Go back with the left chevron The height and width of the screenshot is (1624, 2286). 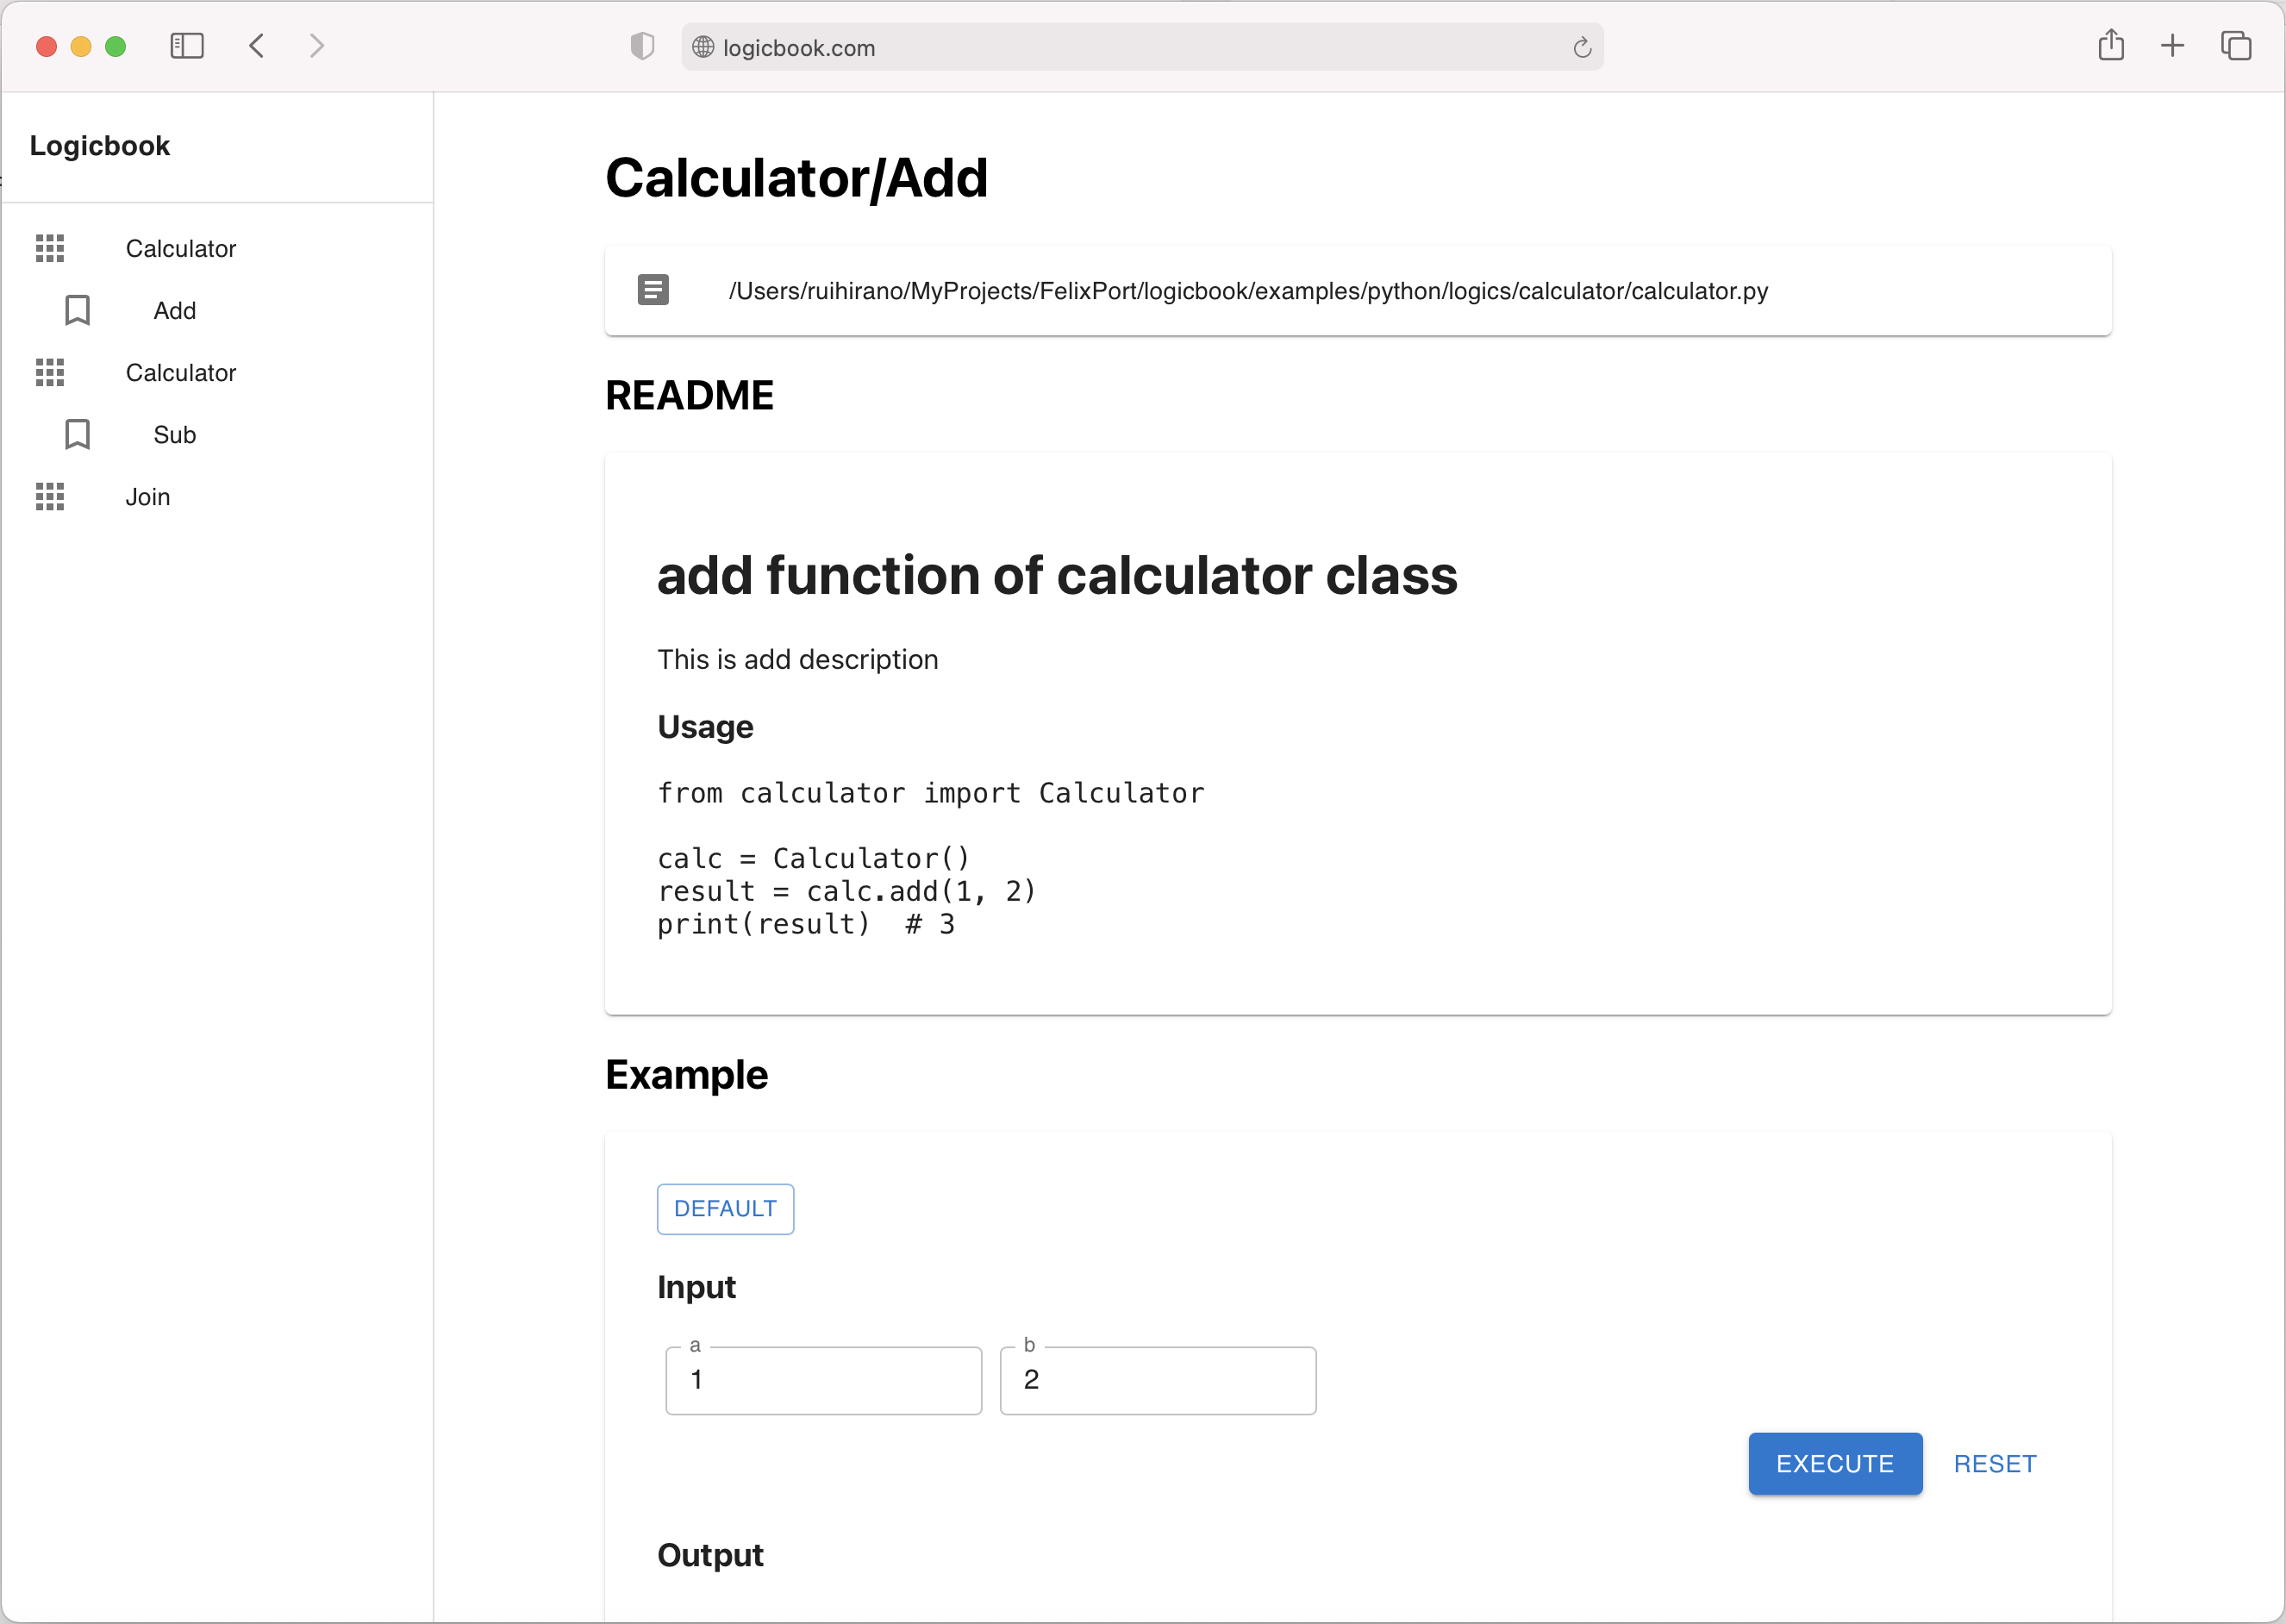click(x=257, y=46)
